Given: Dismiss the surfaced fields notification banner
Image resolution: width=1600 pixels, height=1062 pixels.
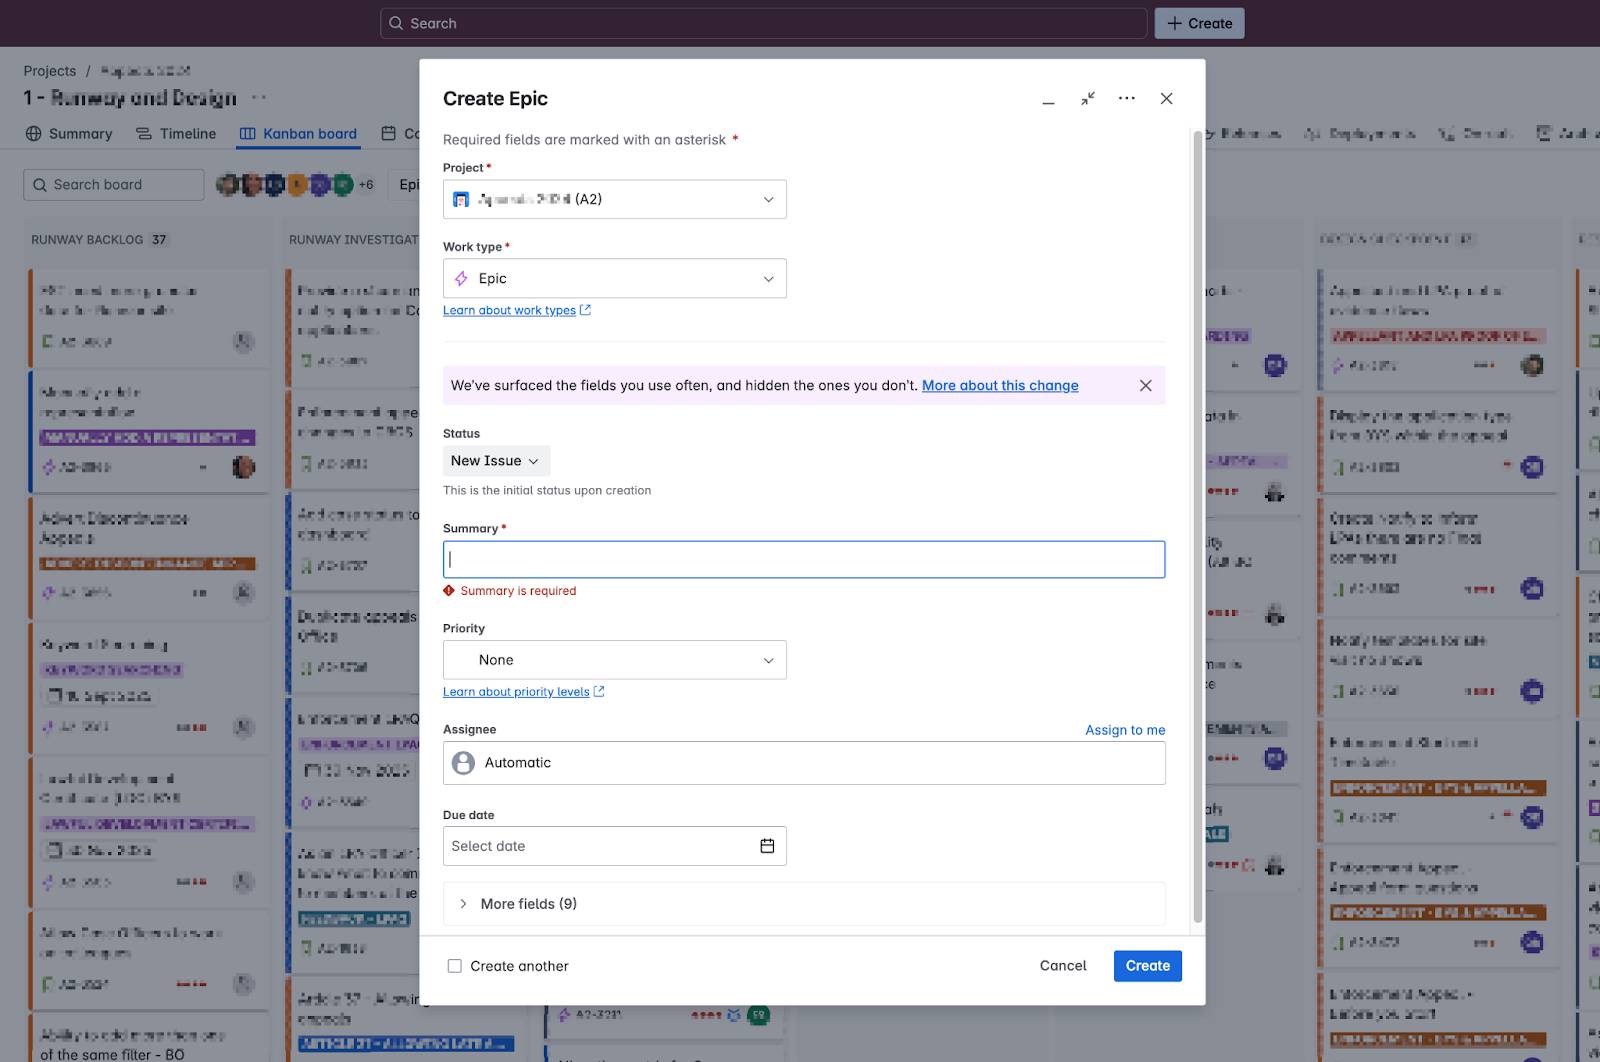Looking at the screenshot, I should point(1145,385).
